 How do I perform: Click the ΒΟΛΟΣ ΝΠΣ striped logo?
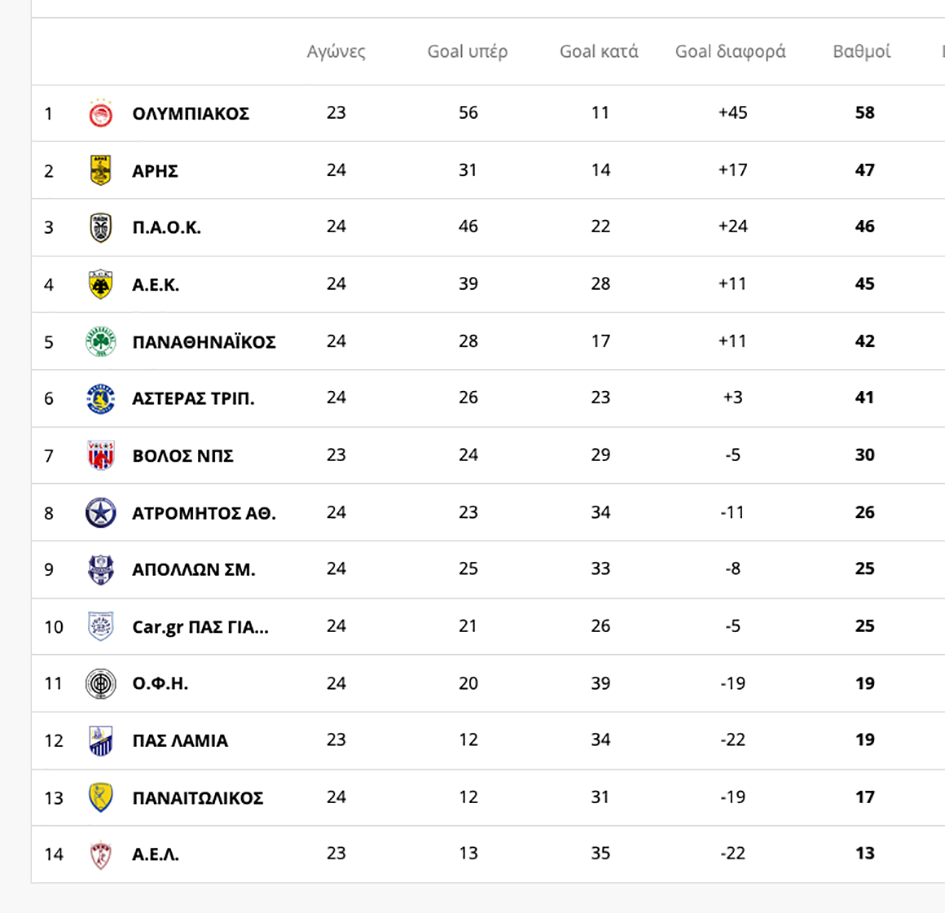101,455
